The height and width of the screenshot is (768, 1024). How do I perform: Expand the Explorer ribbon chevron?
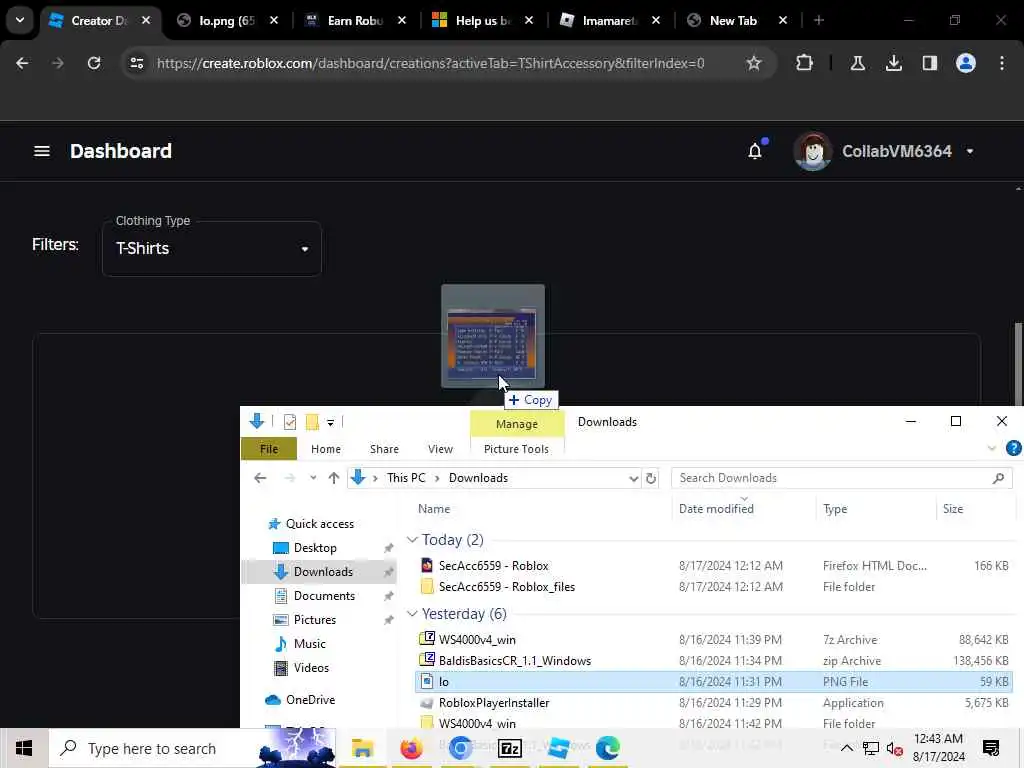991,448
